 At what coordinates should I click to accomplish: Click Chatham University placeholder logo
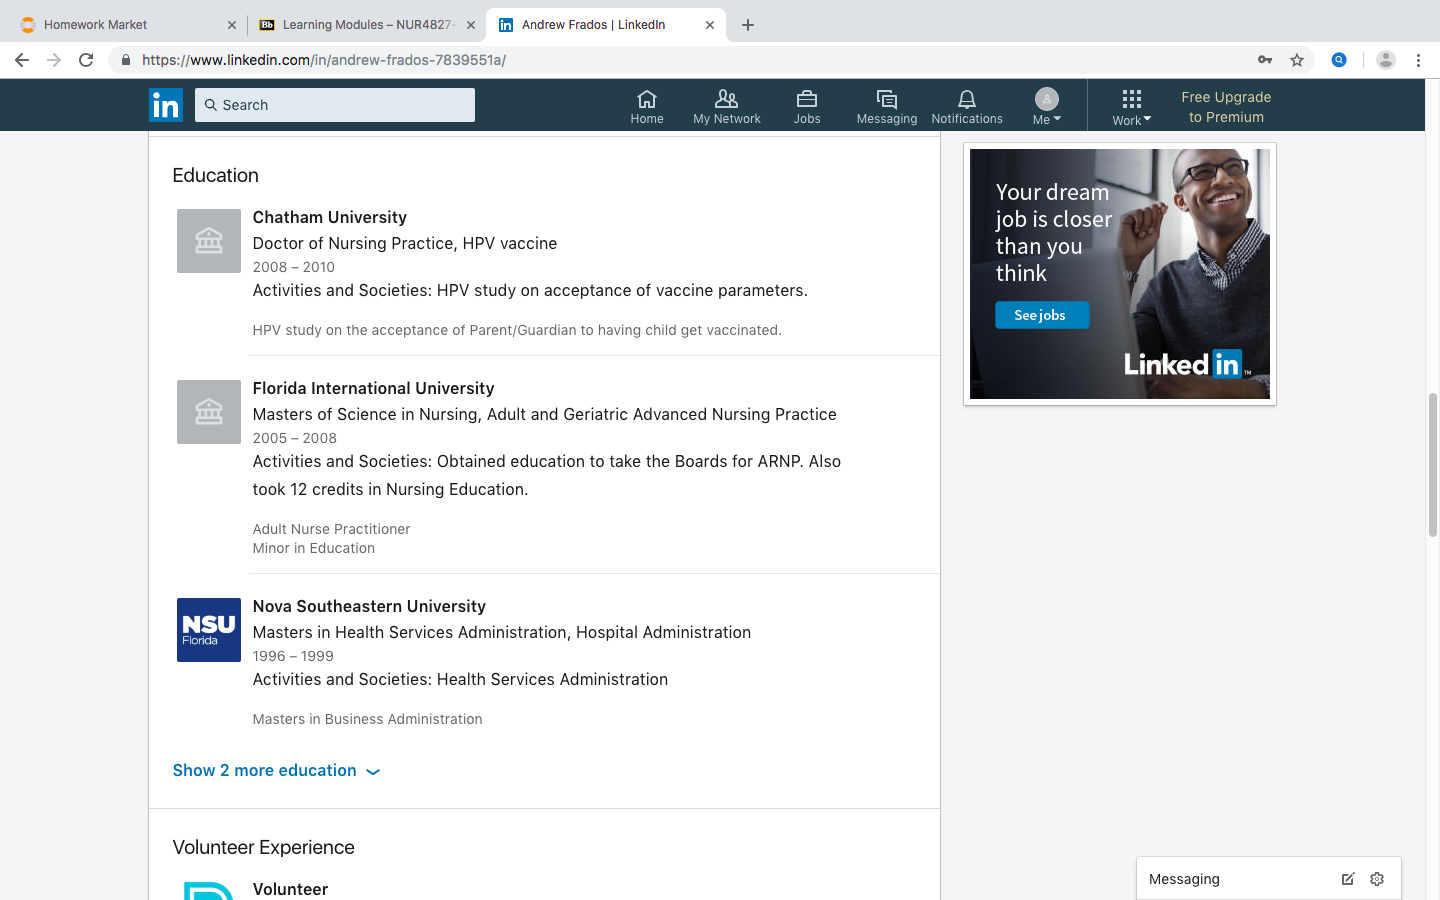click(209, 241)
